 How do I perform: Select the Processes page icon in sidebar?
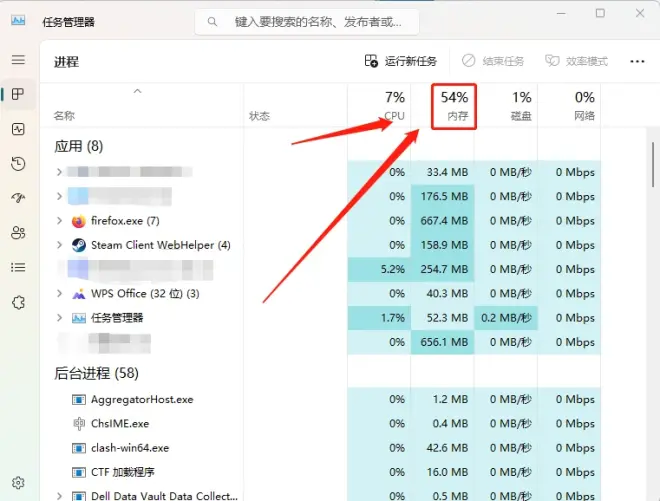point(18,95)
